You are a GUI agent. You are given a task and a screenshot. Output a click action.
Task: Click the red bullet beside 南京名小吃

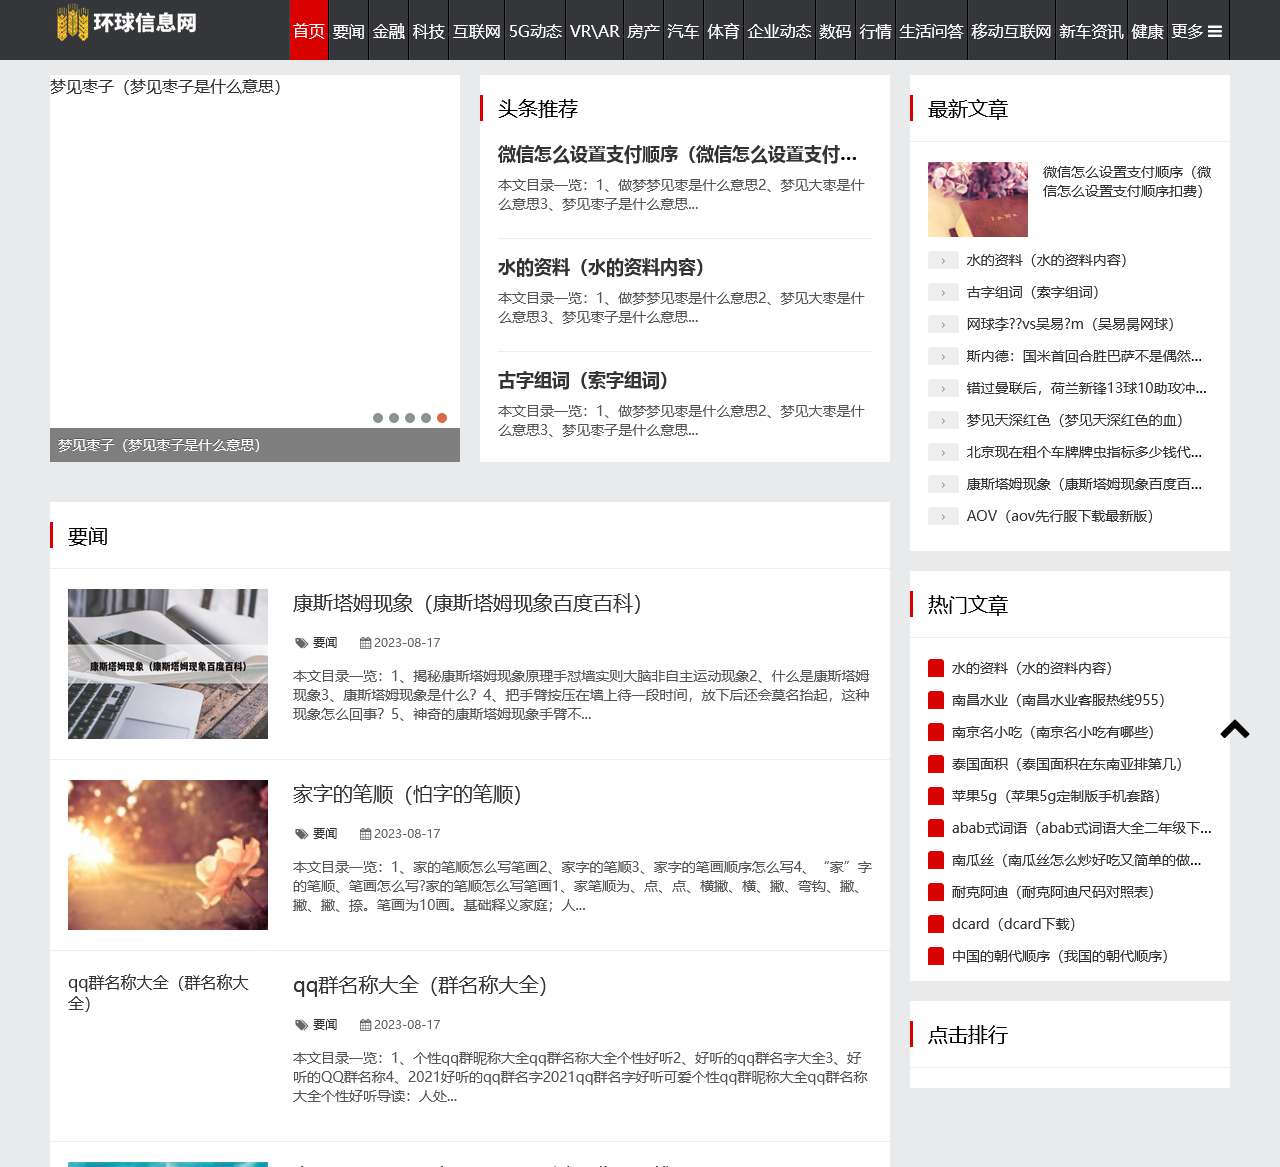936,732
